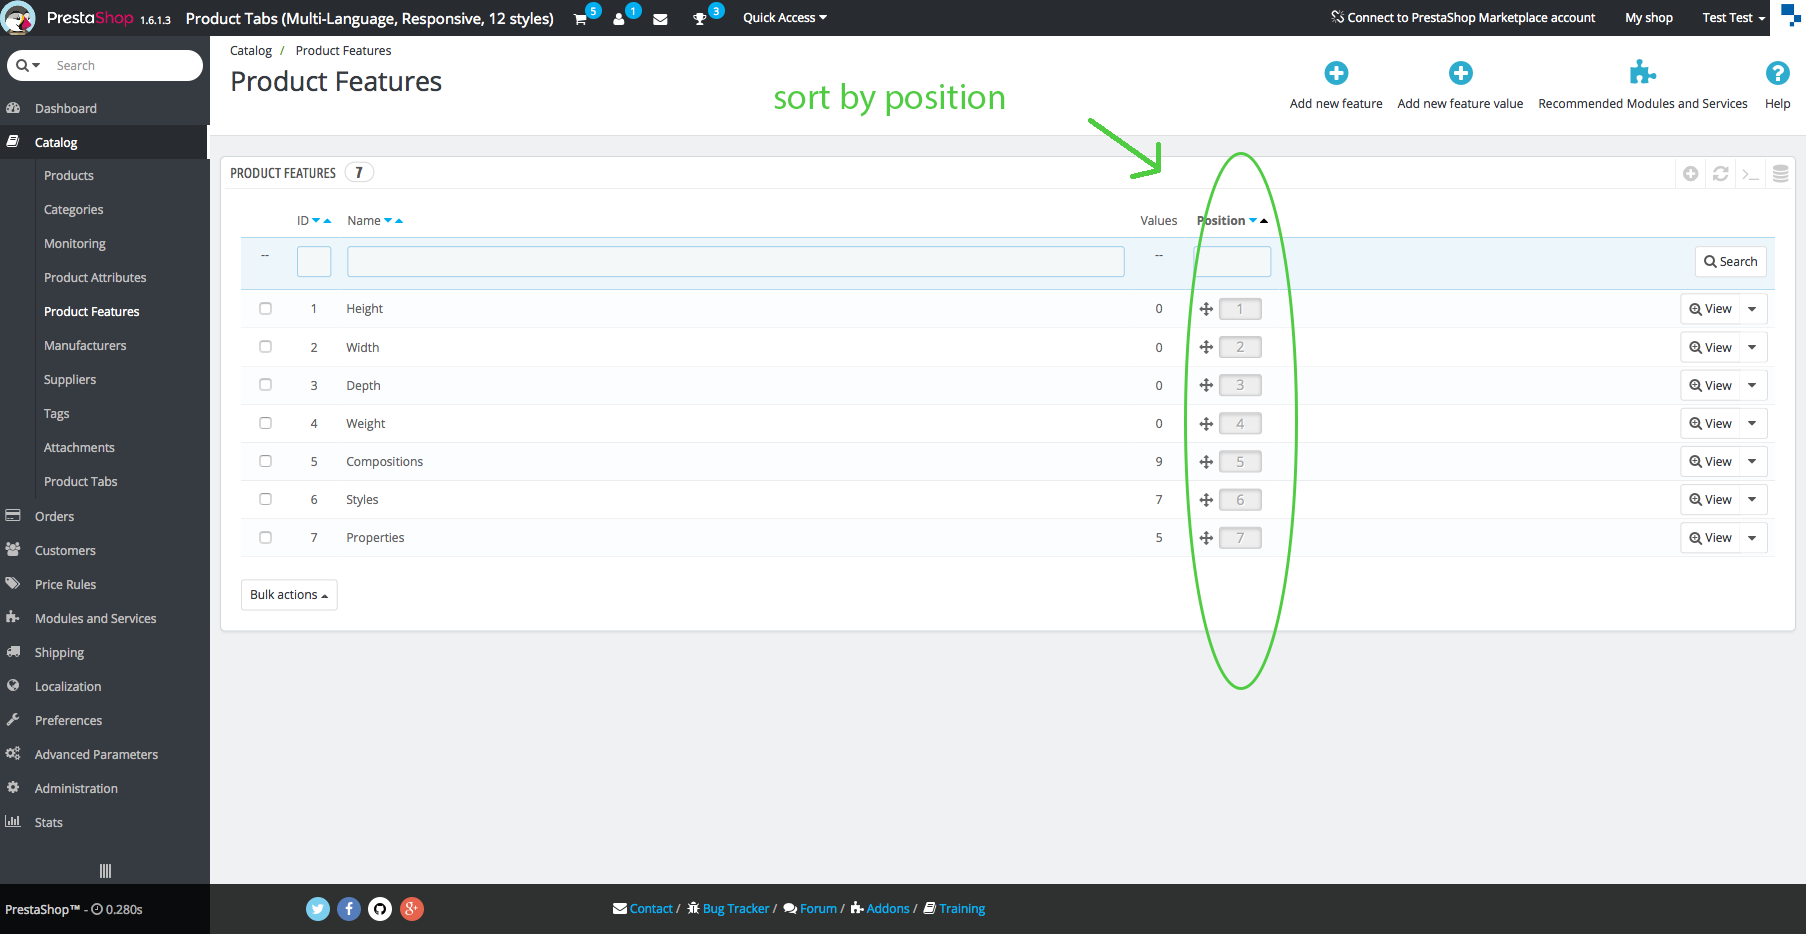Open the Test Test user dropdown

pos(1733,18)
